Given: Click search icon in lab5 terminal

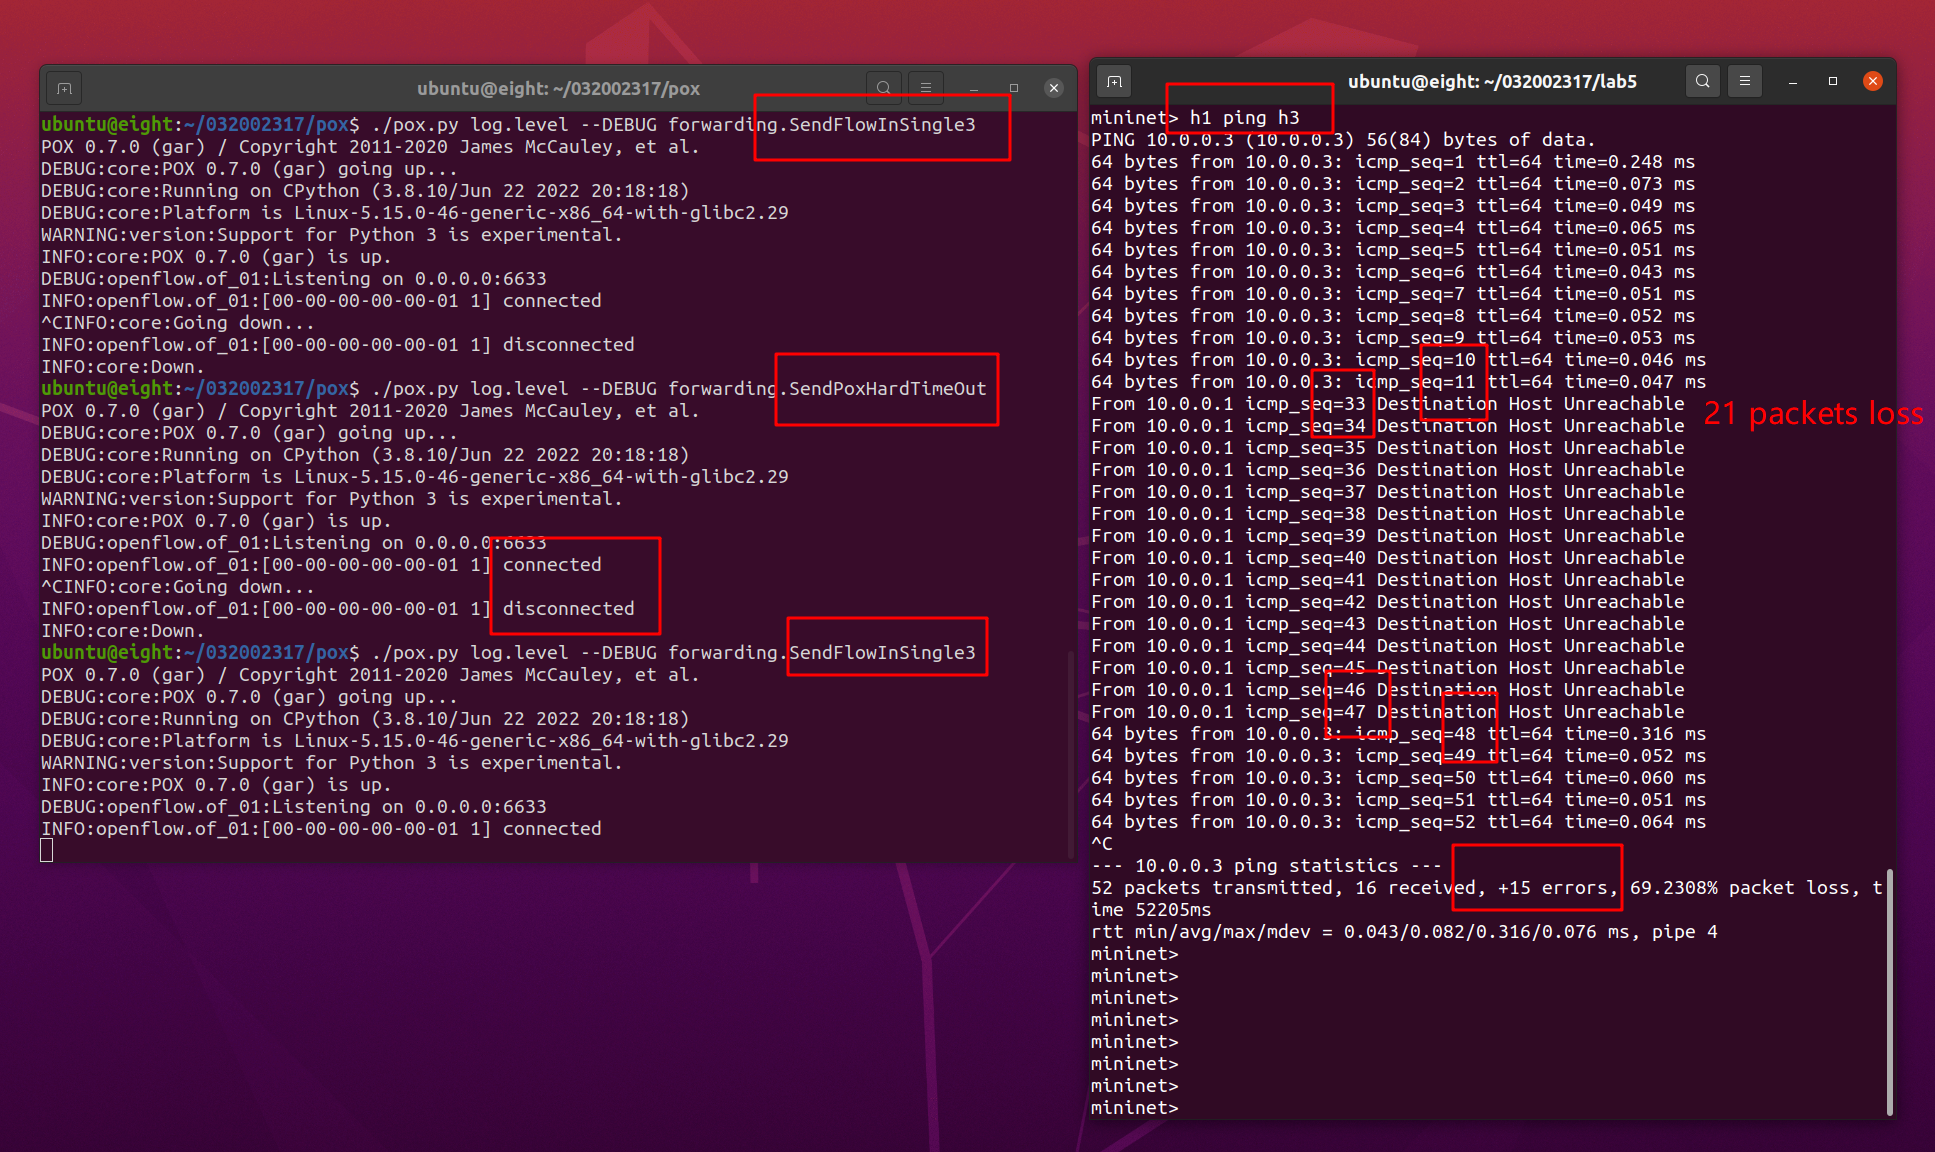Looking at the screenshot, I should [1702, 81].
